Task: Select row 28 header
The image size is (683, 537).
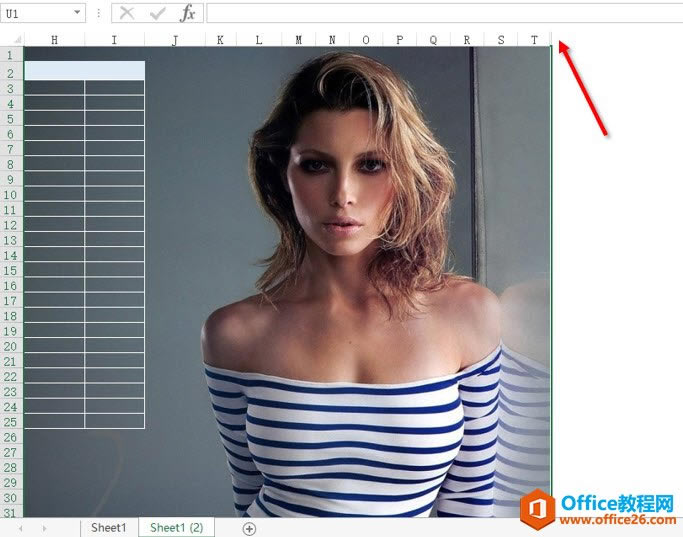Action: [x=11, y=467]
